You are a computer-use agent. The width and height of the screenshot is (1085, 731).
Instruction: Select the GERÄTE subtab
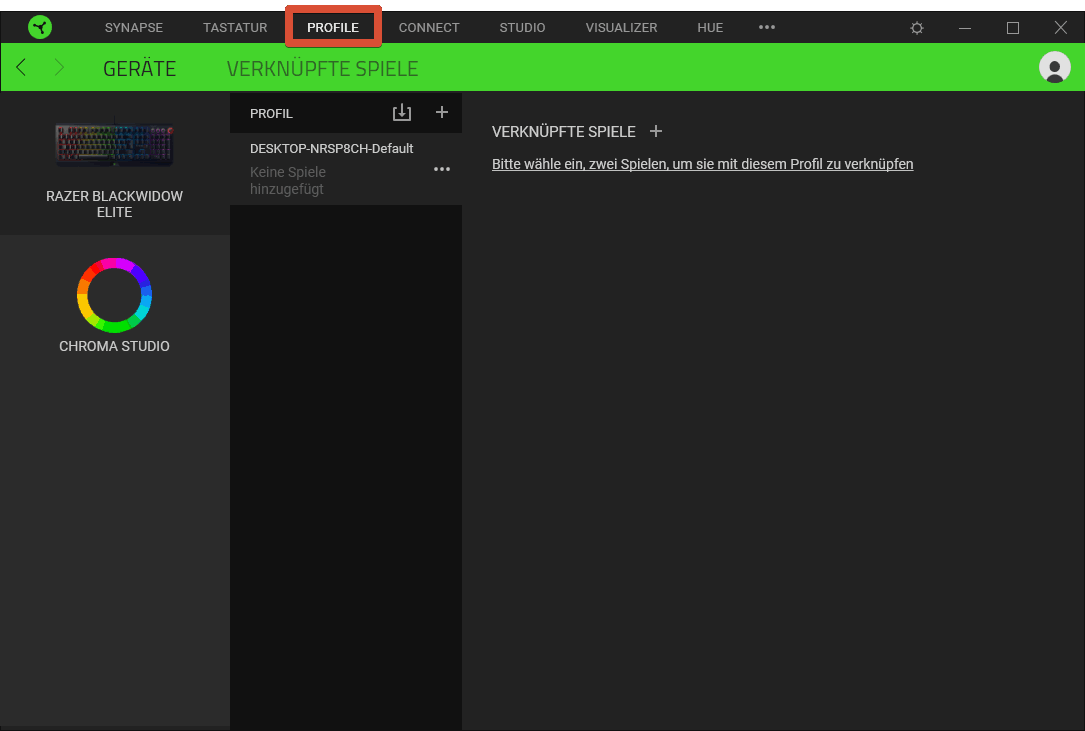coord(140,69)
